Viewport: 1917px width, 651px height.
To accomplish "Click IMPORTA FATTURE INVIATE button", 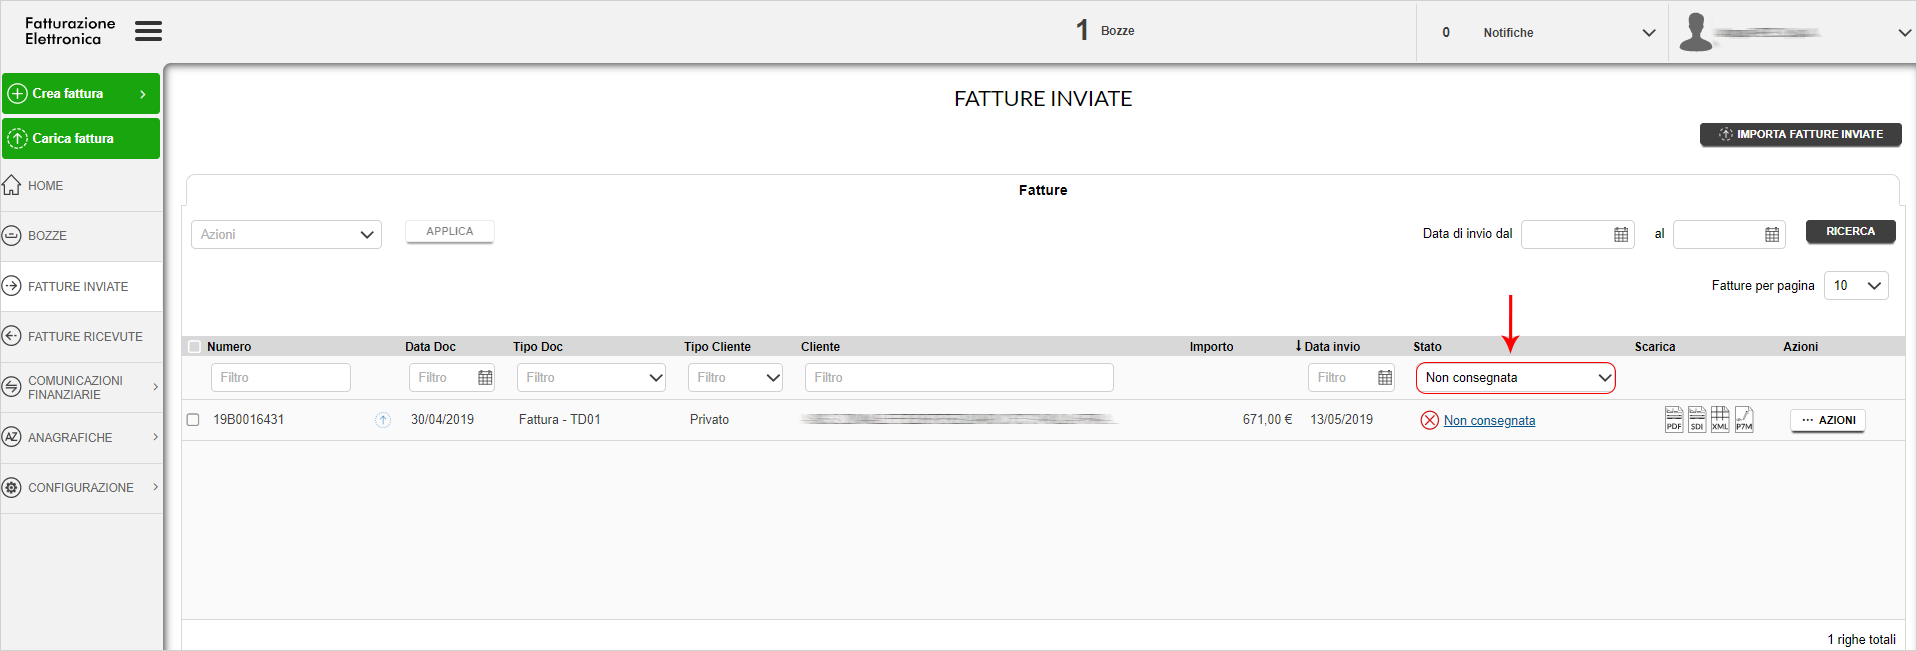I will coord(1801,134).
